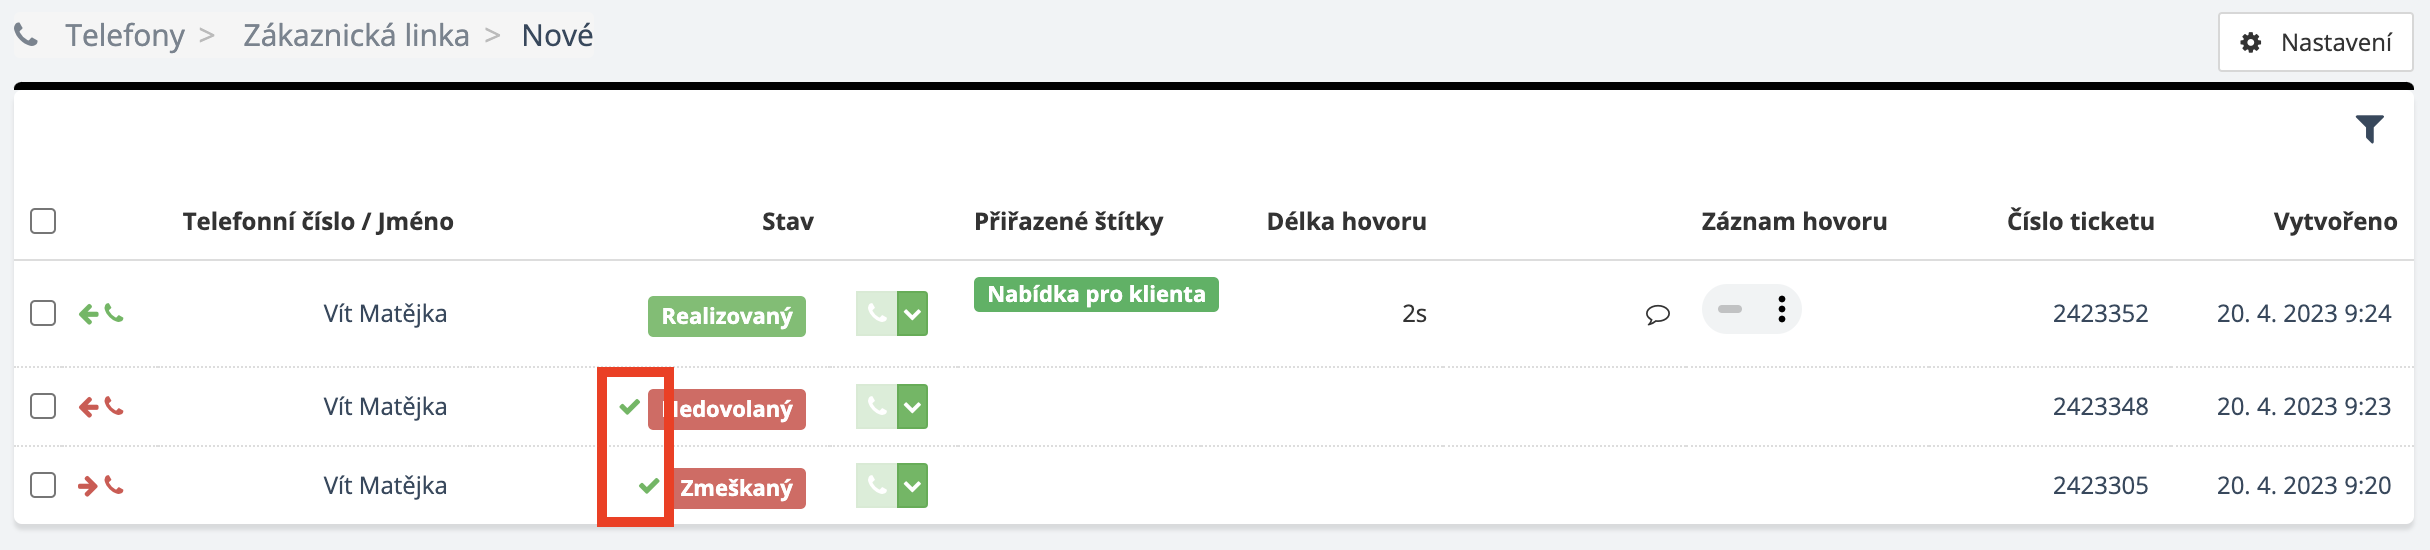The image size is (2430, 550).
Task: Expand the dropdown arrow in the Nedovolaný row
Action: [x=912, y=407]
